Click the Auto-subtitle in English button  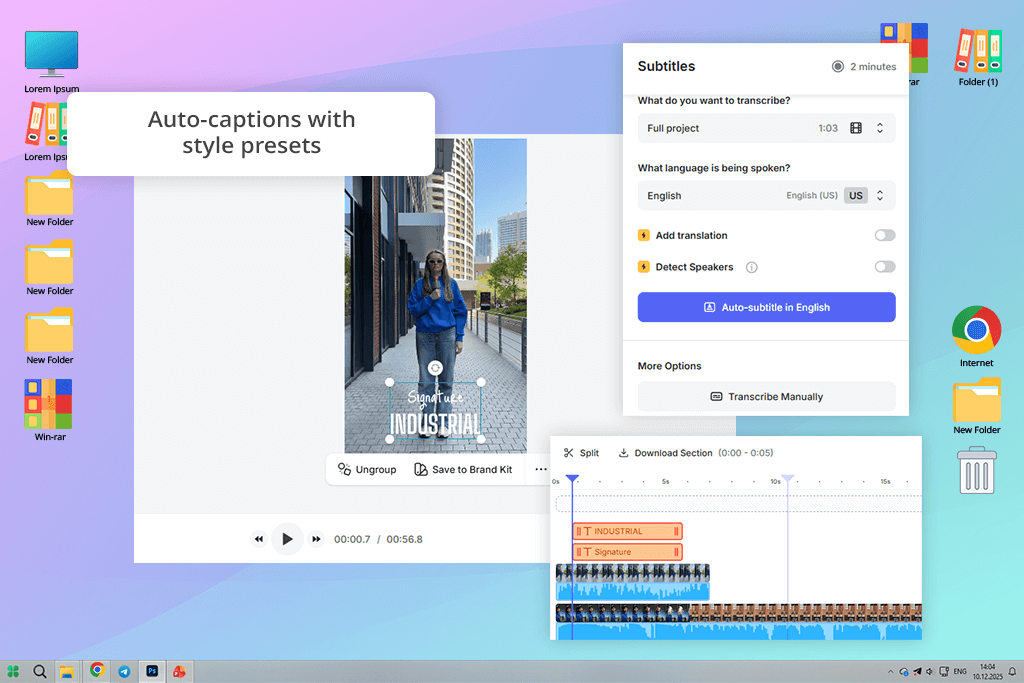pyautogui.click(x=766, y=307)
